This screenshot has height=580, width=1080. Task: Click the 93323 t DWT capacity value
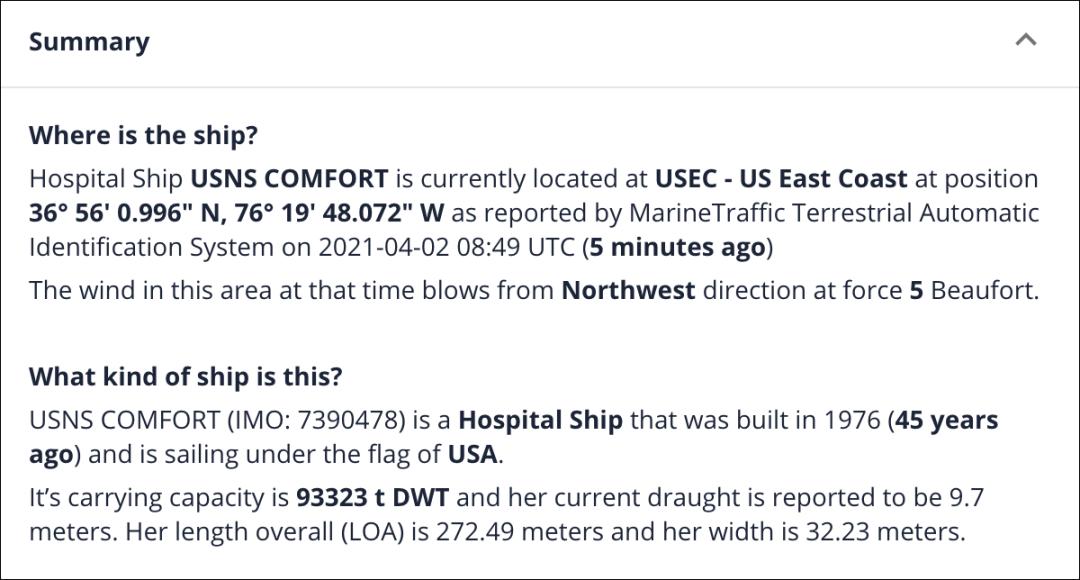coord(373,497)
